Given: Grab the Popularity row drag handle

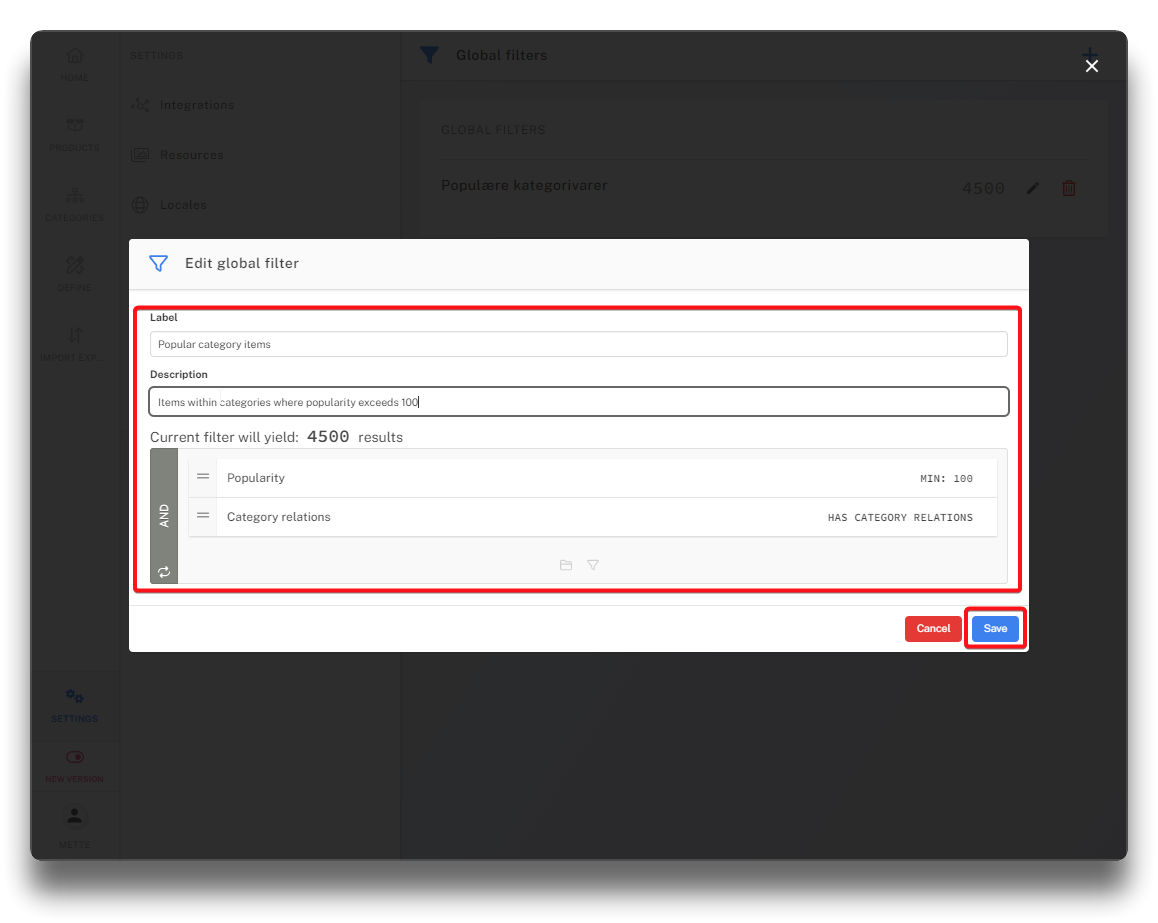Looking at the screenshot, I should [203, 477].
